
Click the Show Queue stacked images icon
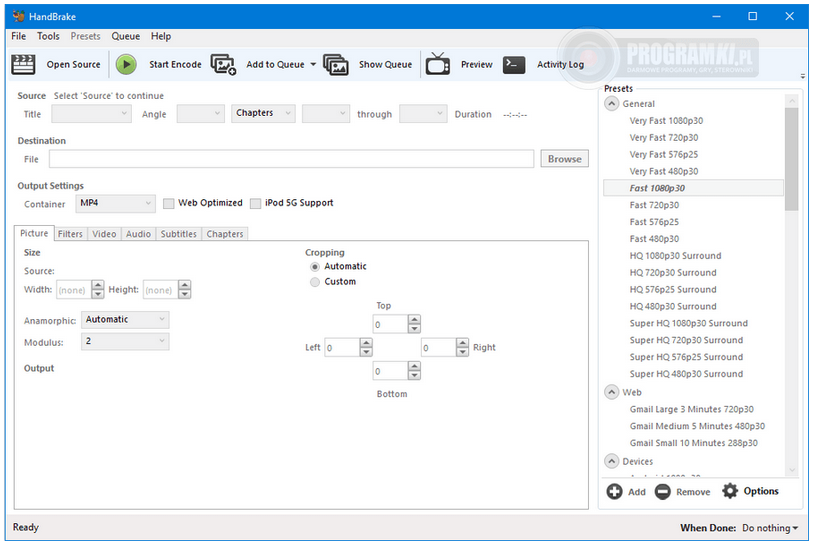click(336, 64)
